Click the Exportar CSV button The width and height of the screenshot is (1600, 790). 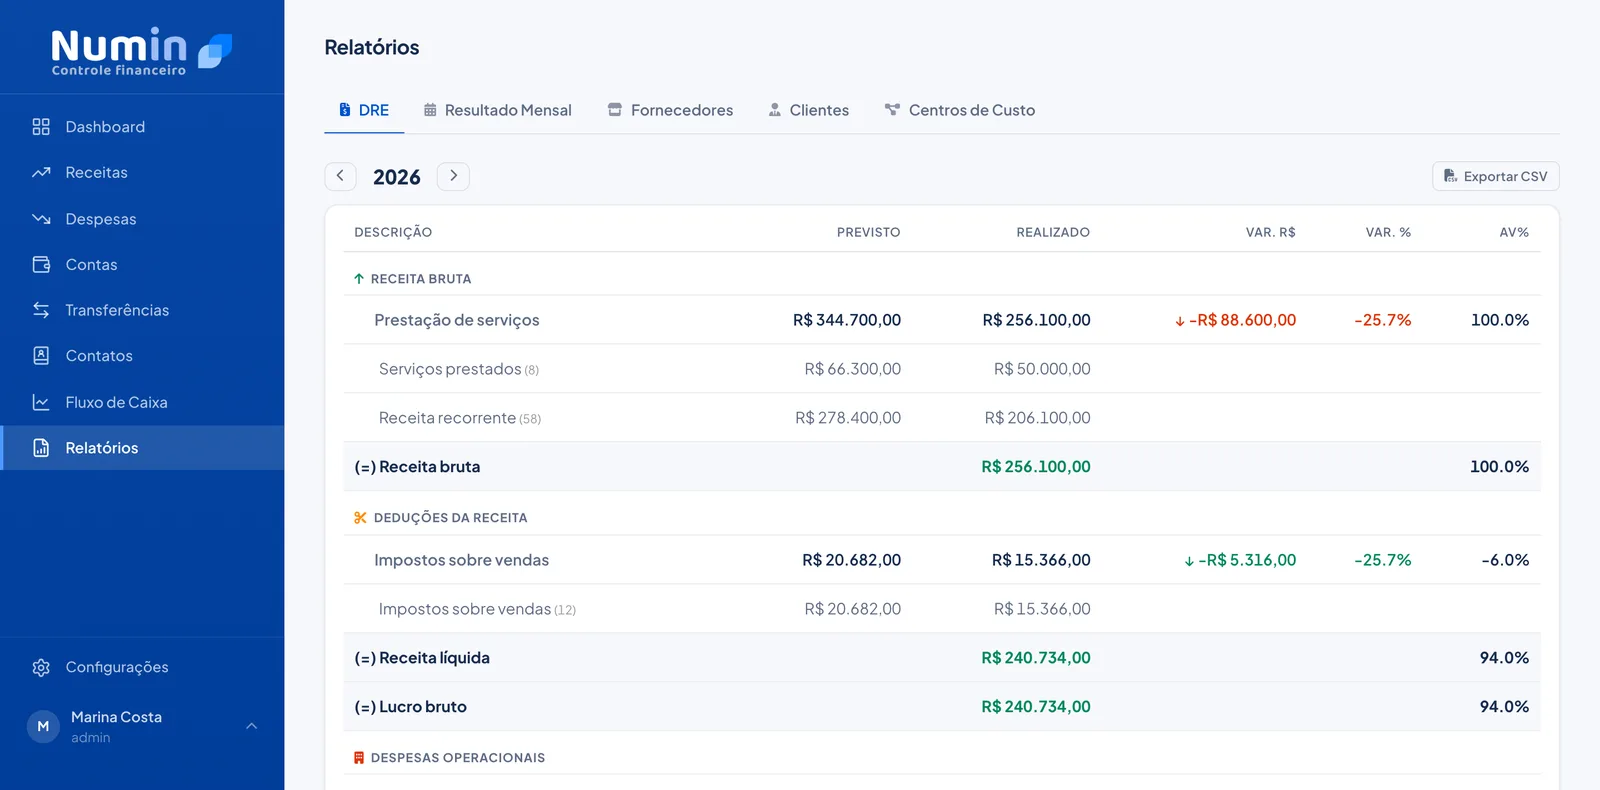pyautogui.click(x=1496, y=176)
